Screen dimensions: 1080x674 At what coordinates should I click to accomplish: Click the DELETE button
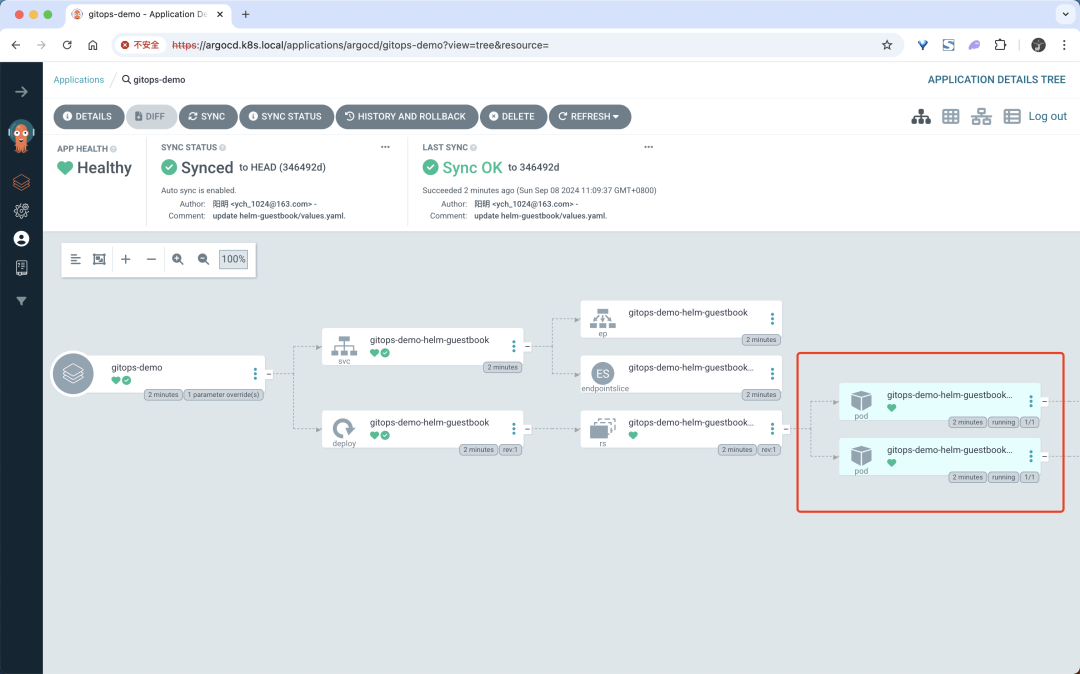(x=513, y=116)
